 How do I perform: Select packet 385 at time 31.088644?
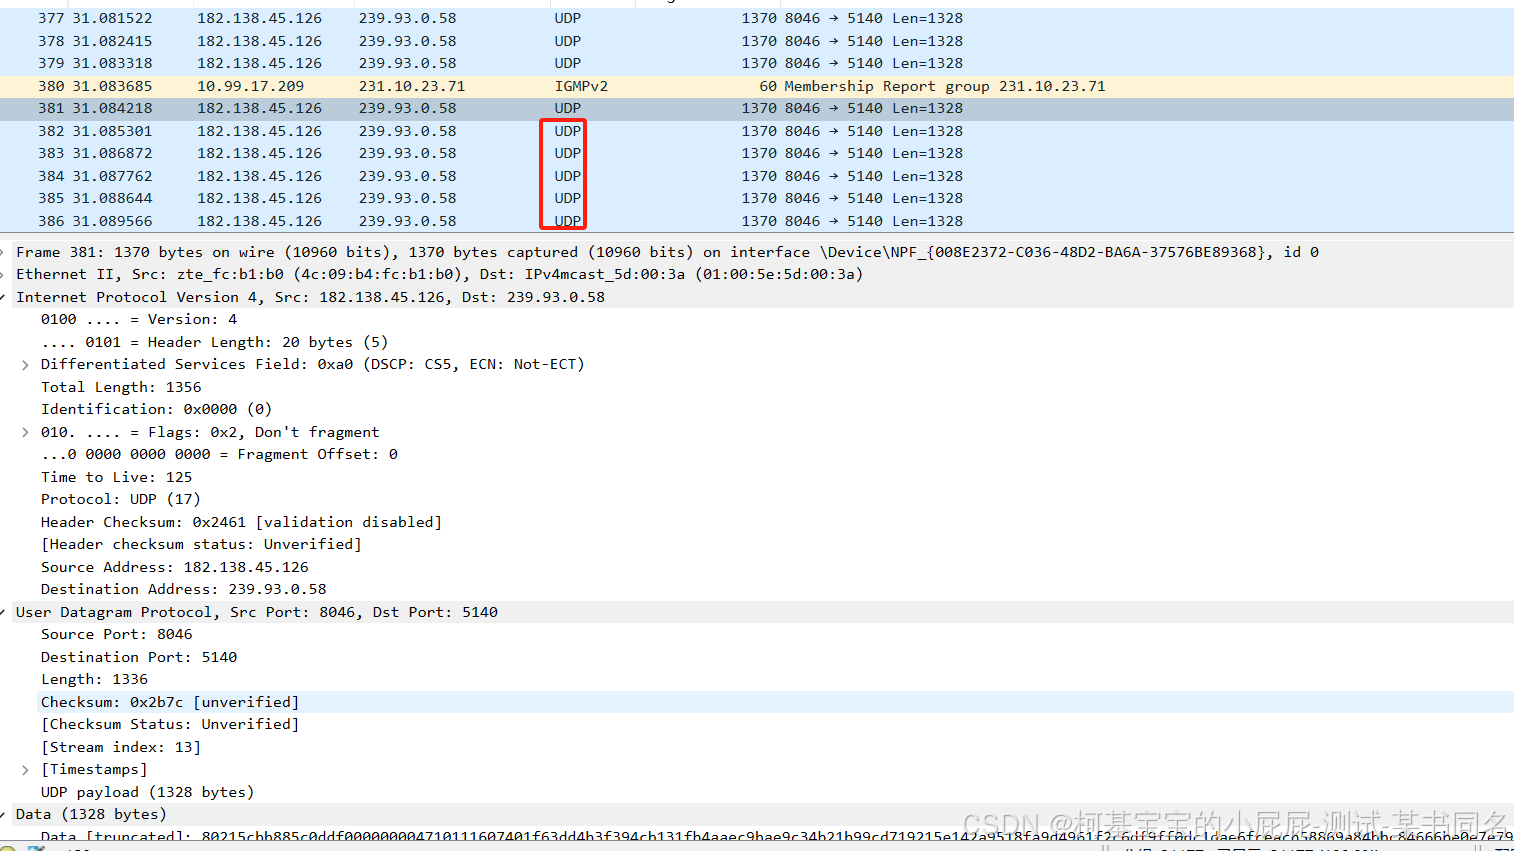[x=757, y=198]
